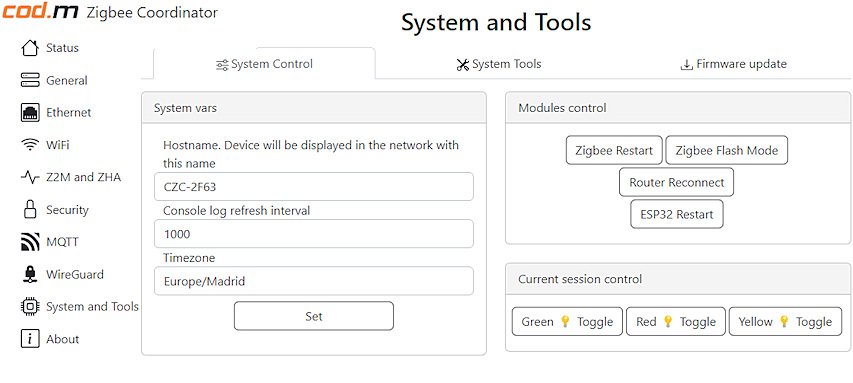Click the Hostname input field

[314, 187]
